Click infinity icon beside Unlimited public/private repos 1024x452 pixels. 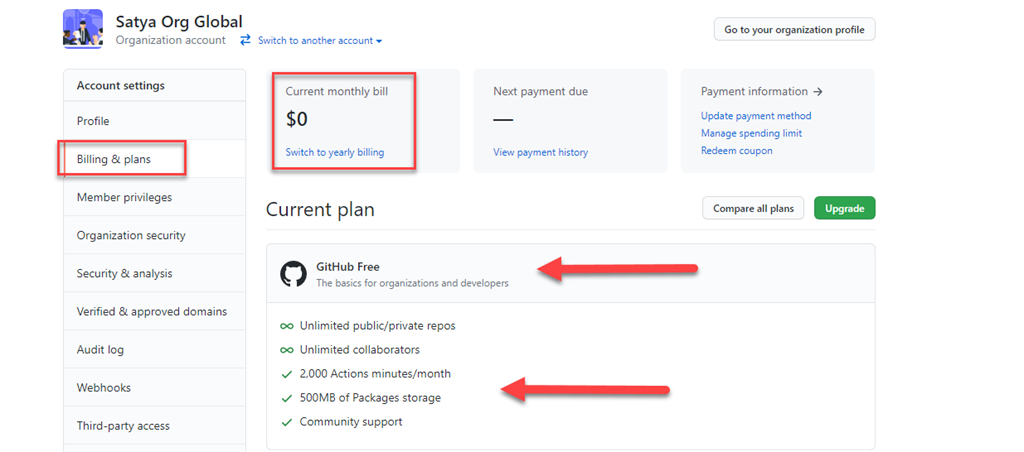click(286, 326)
